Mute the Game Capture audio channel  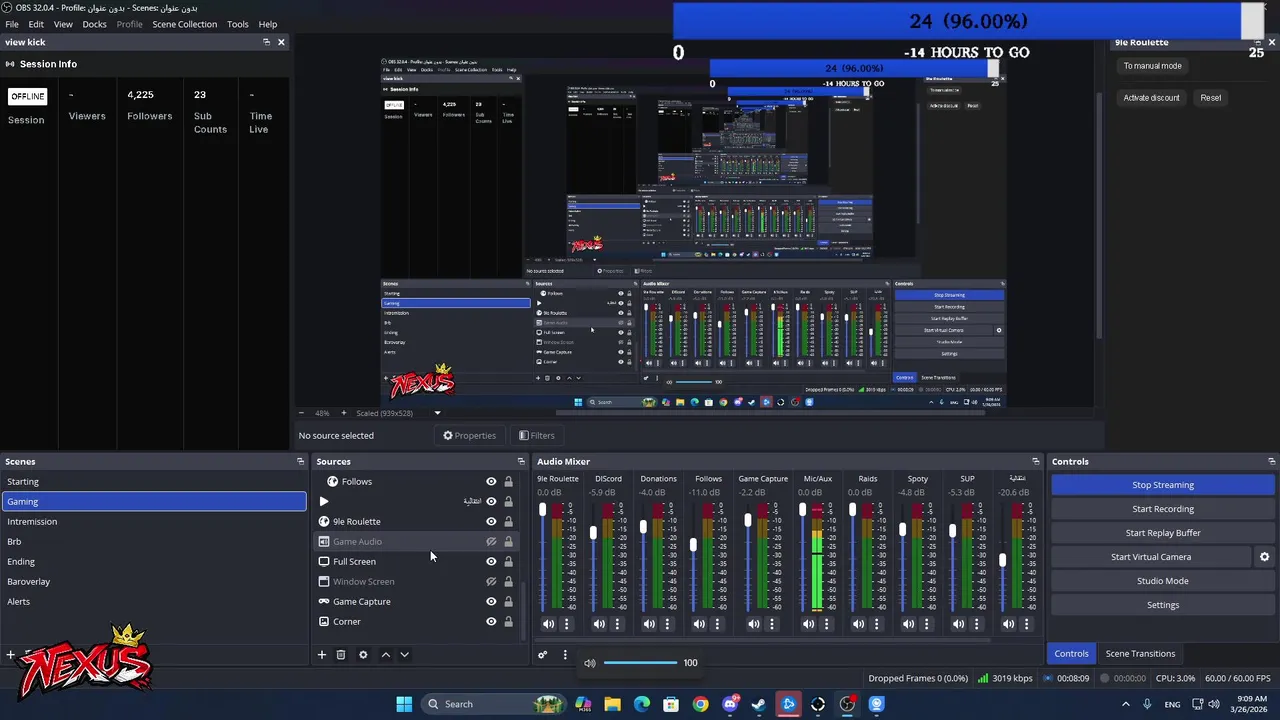(x=754, y=624)
